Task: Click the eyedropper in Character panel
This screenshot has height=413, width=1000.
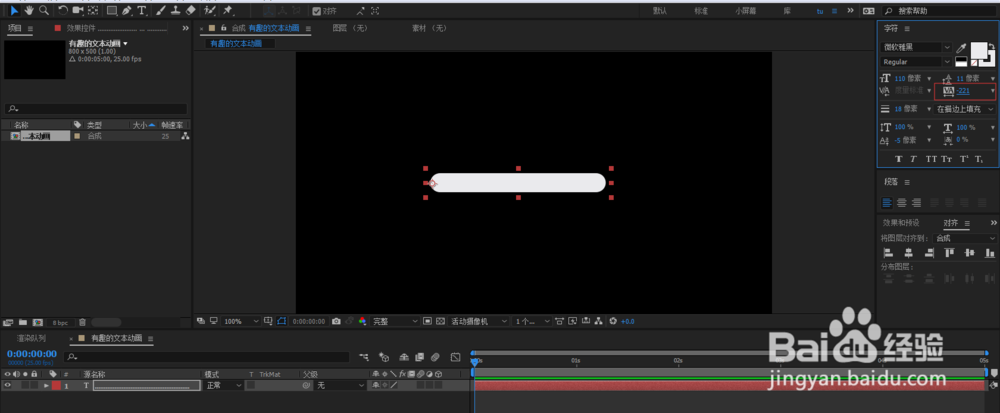Action: click(962, 48)
